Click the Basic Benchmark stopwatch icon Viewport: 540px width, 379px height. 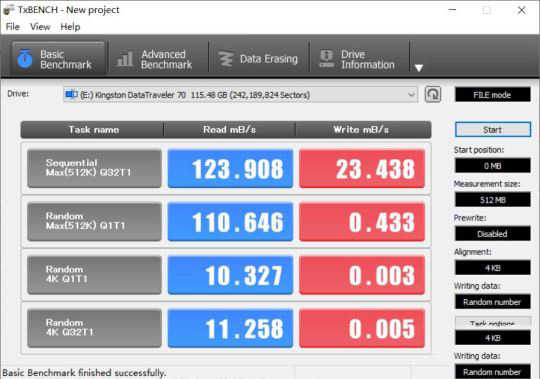pos(25,59)
